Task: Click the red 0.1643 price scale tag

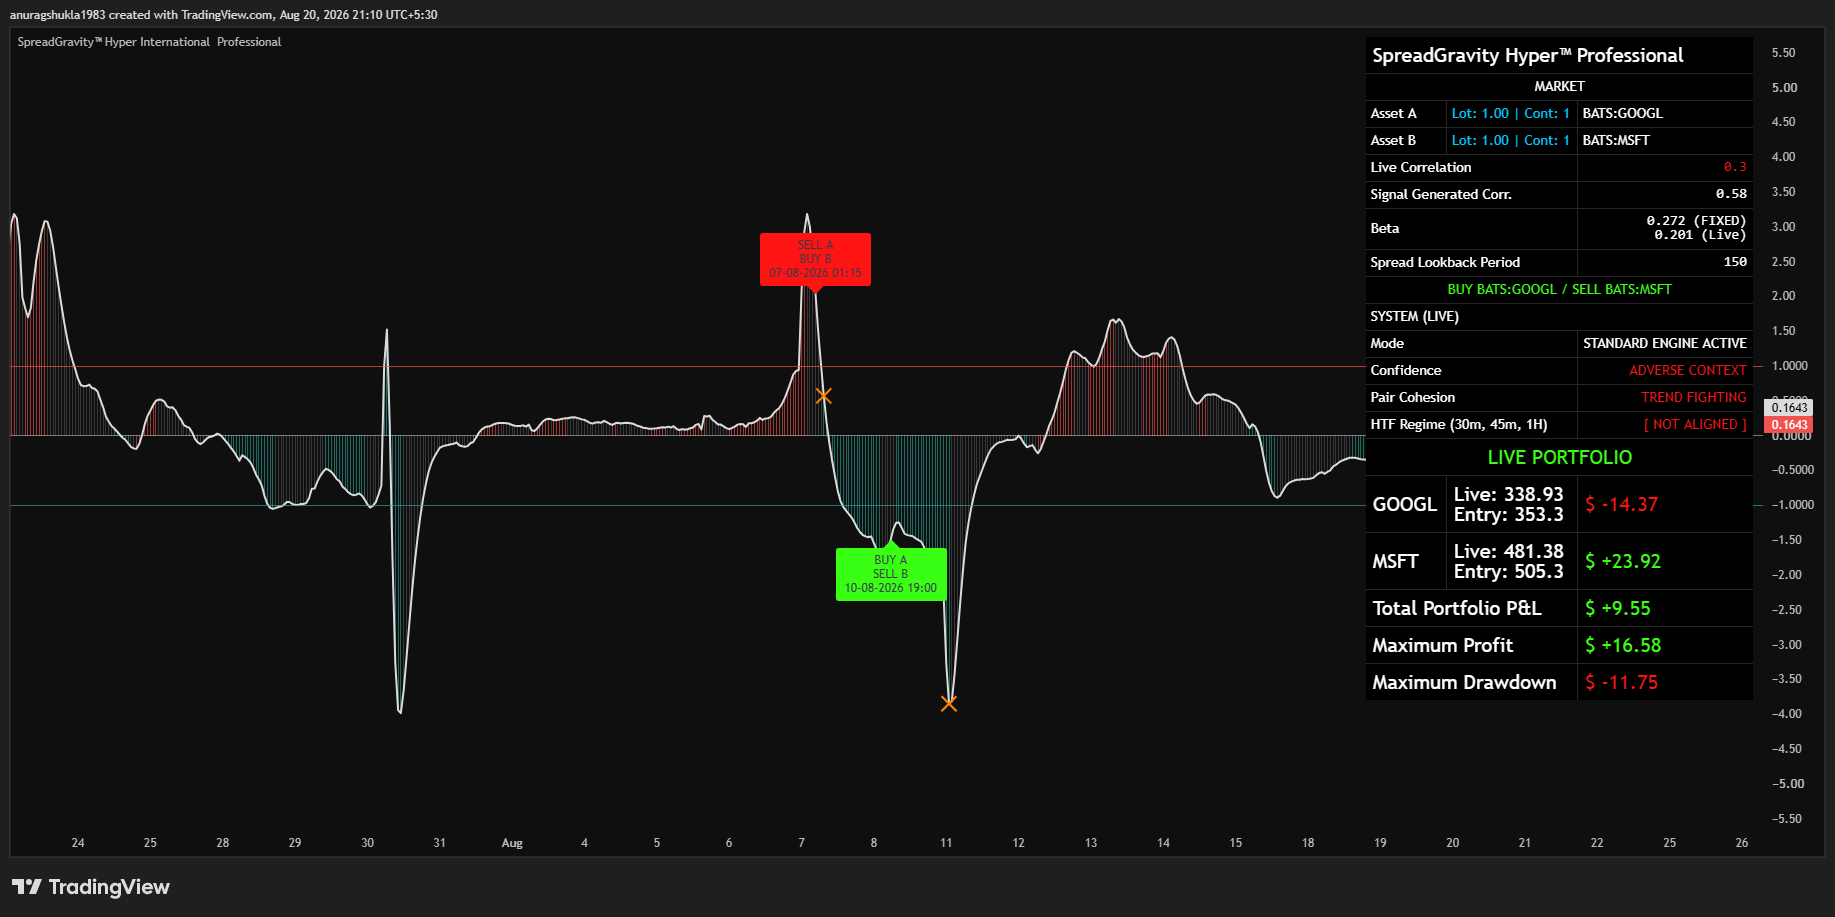Action: click(x=1789, y=425)
